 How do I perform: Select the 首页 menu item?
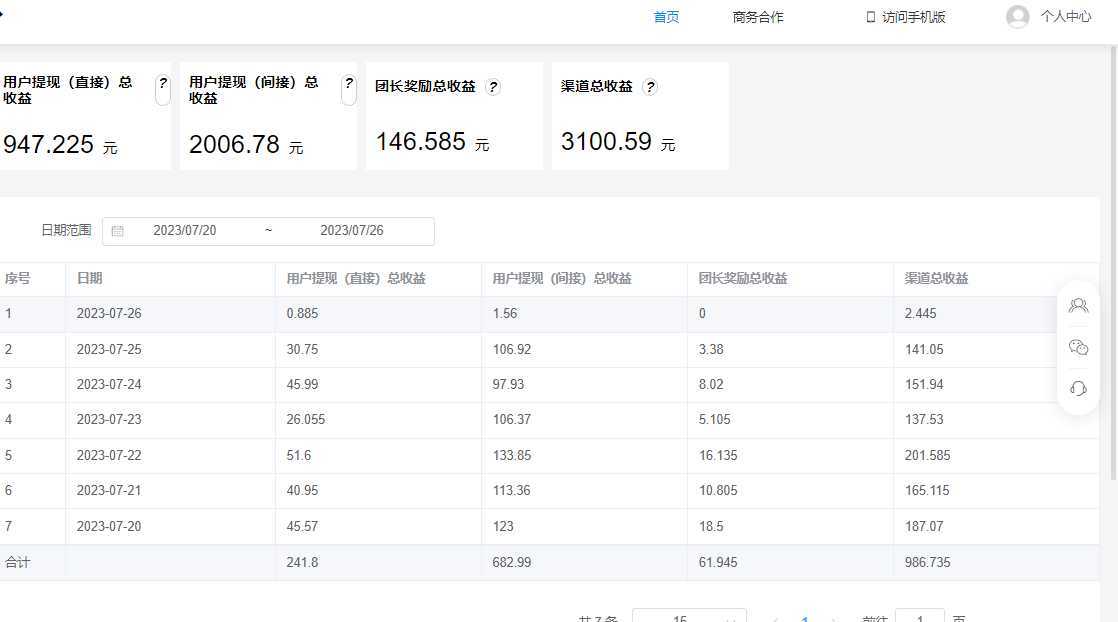(665, 16)
